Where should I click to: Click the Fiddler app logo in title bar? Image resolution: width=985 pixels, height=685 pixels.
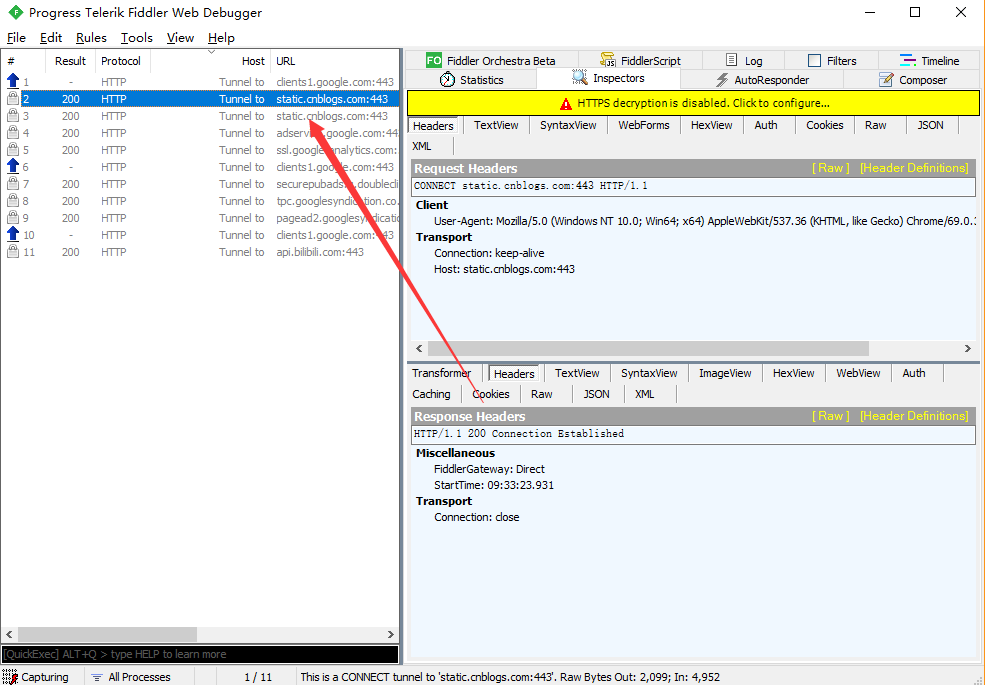tap(16, 12)
